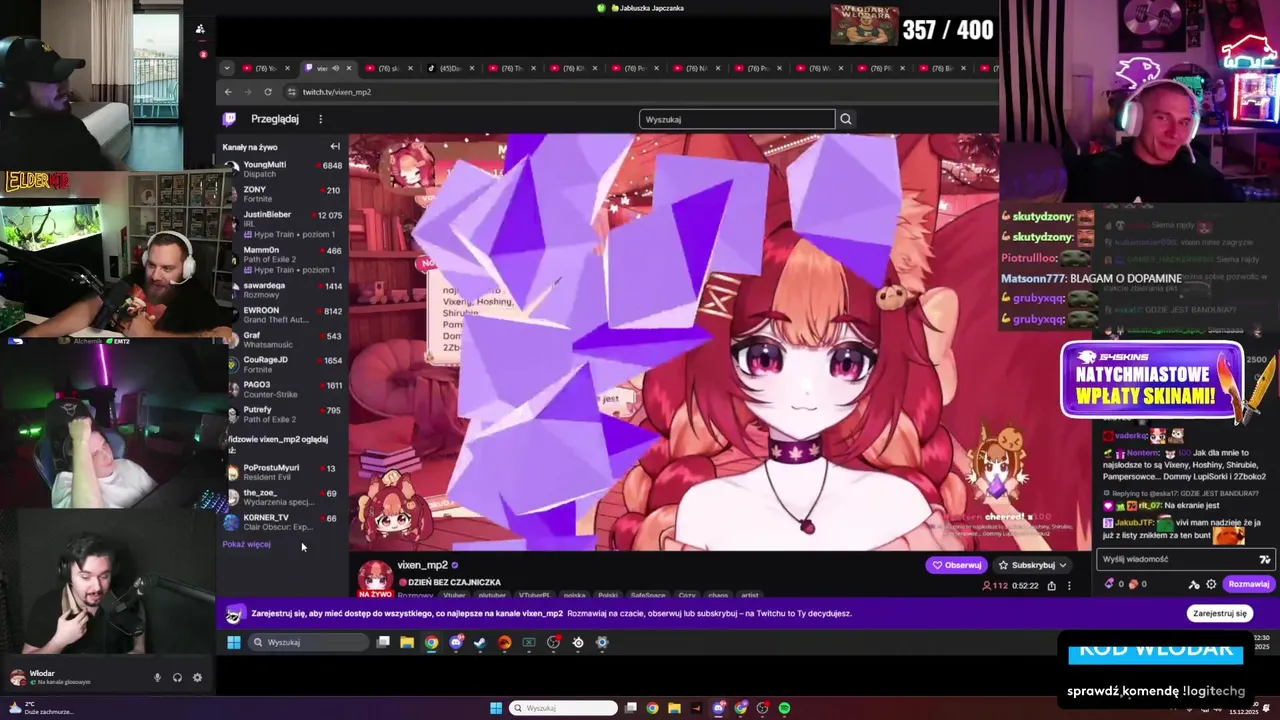
Task: Open chat settings gear icon
Action: (1211, 584)
